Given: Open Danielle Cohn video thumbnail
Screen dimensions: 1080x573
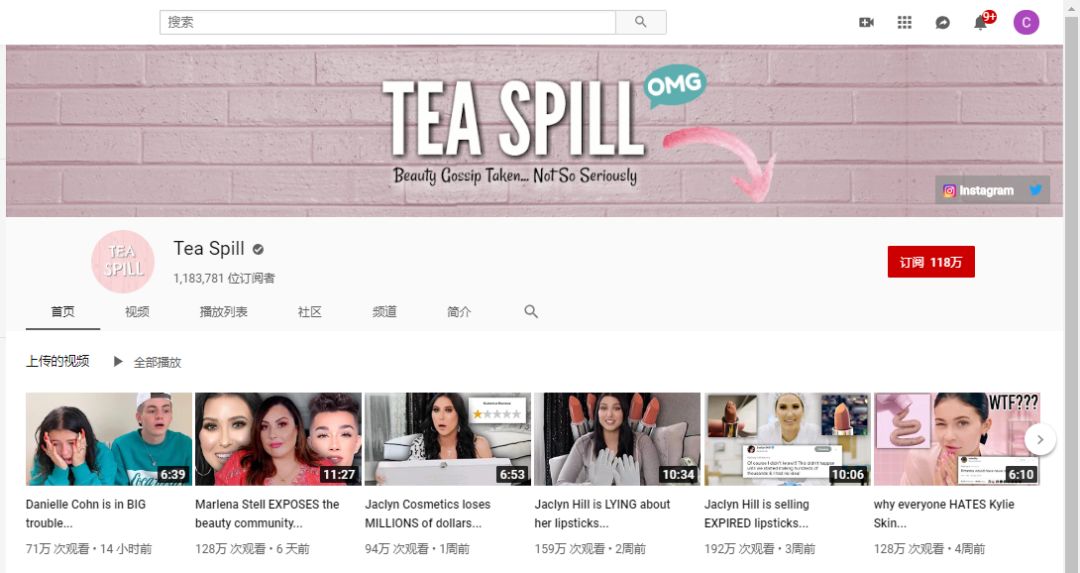Looking at the screenshot, I should [109, 439].
